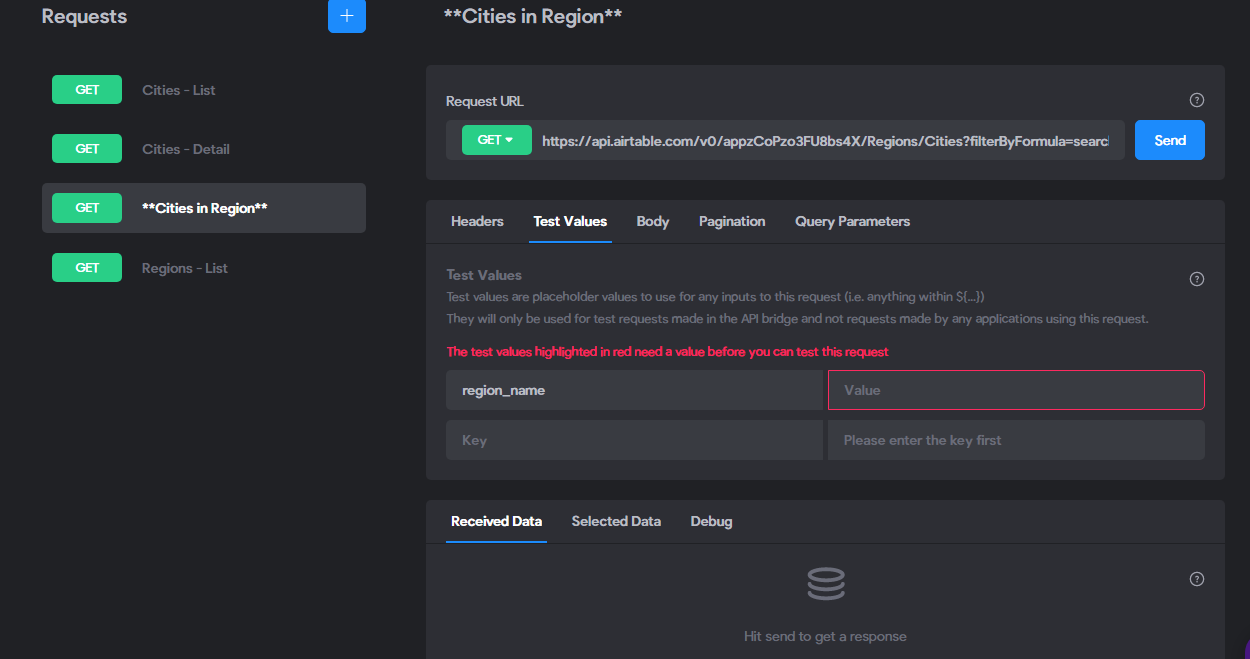The width and height of the screenshot is (1250, 659).
Task: Open the Received Data tab
Action: tap(496, 521)
